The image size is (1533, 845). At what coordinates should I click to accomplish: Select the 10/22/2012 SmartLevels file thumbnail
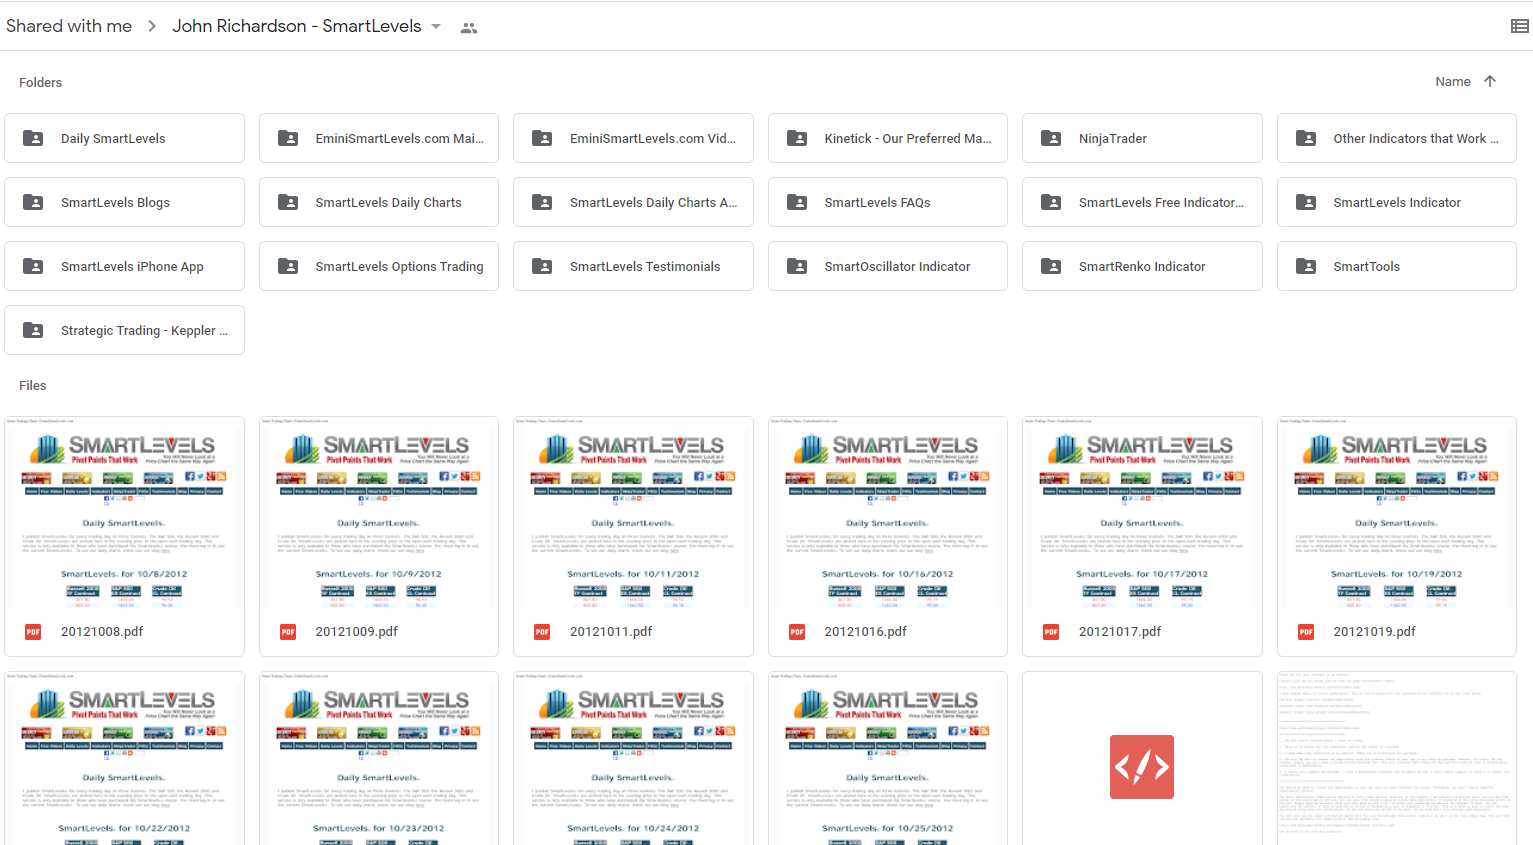[124, 758]
